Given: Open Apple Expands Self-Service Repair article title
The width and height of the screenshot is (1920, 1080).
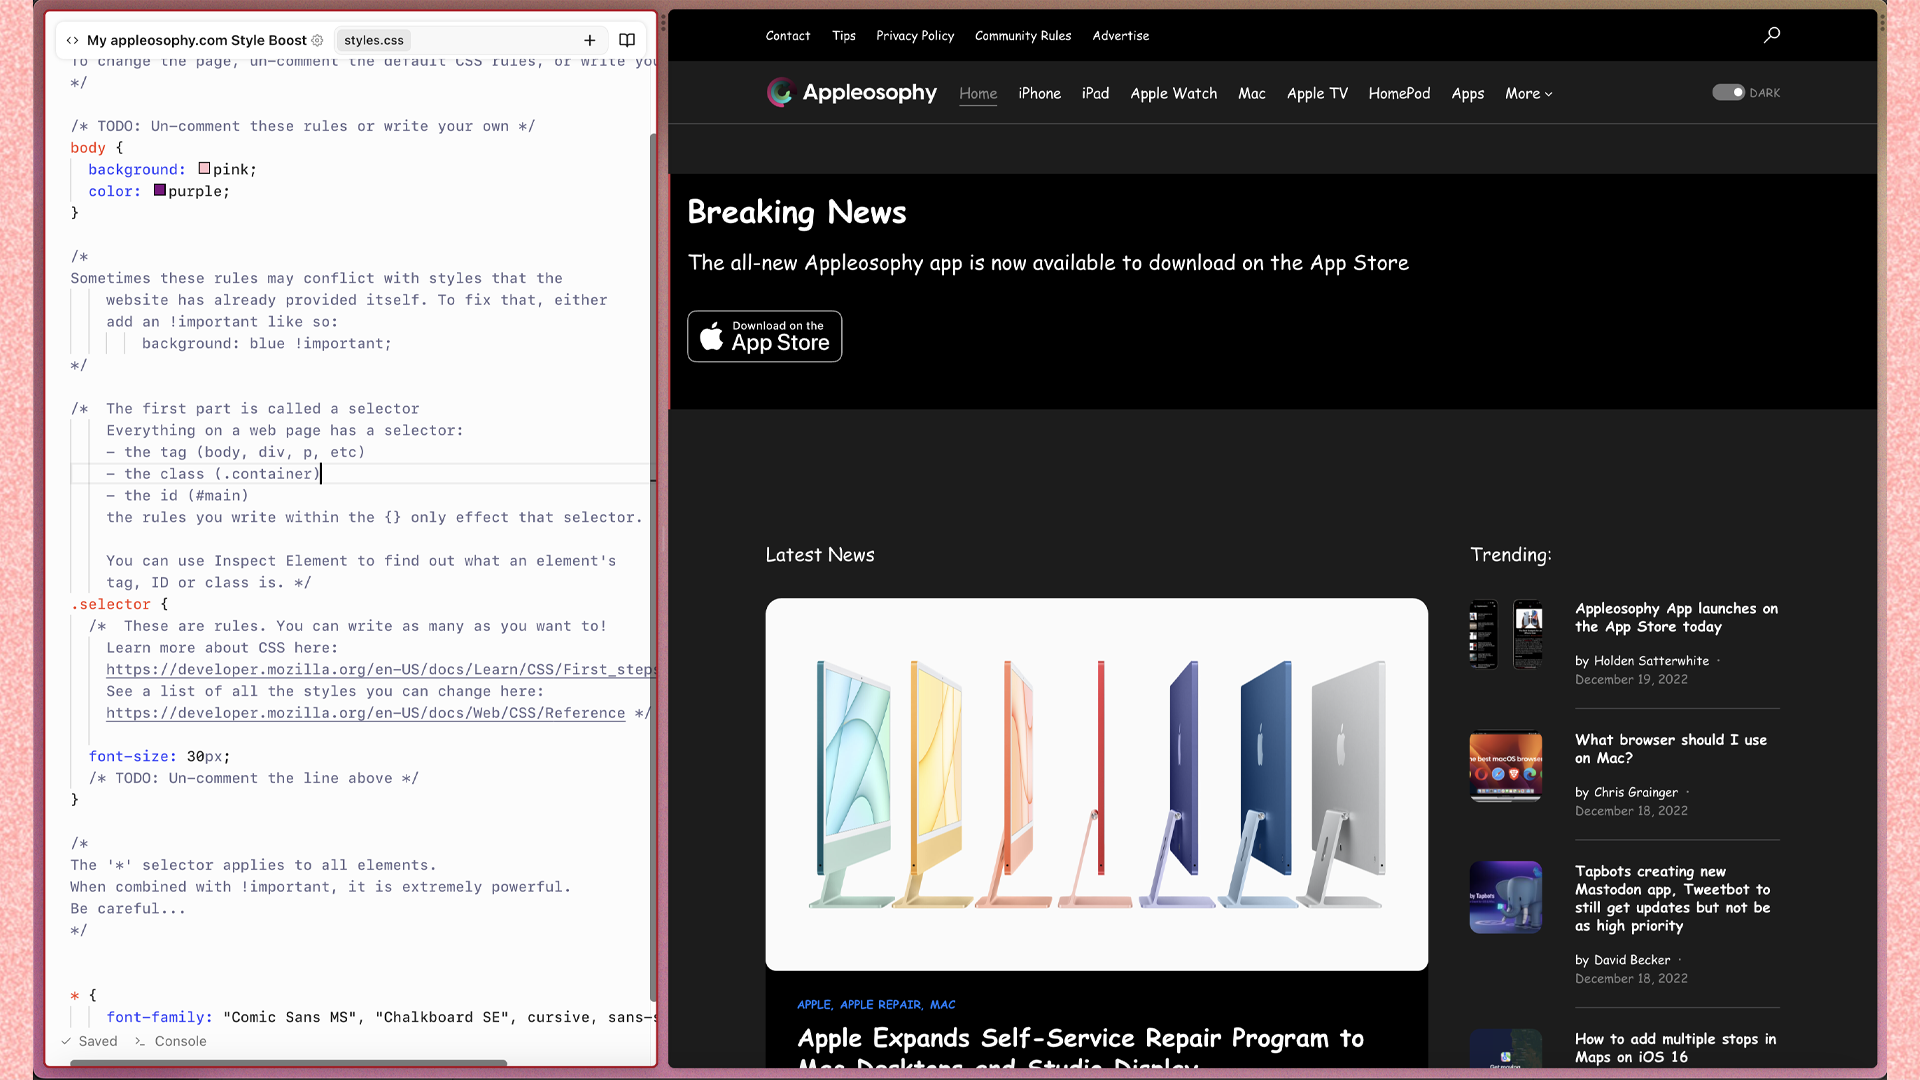Looking at the screenshot, I should click(1080, 1048).
